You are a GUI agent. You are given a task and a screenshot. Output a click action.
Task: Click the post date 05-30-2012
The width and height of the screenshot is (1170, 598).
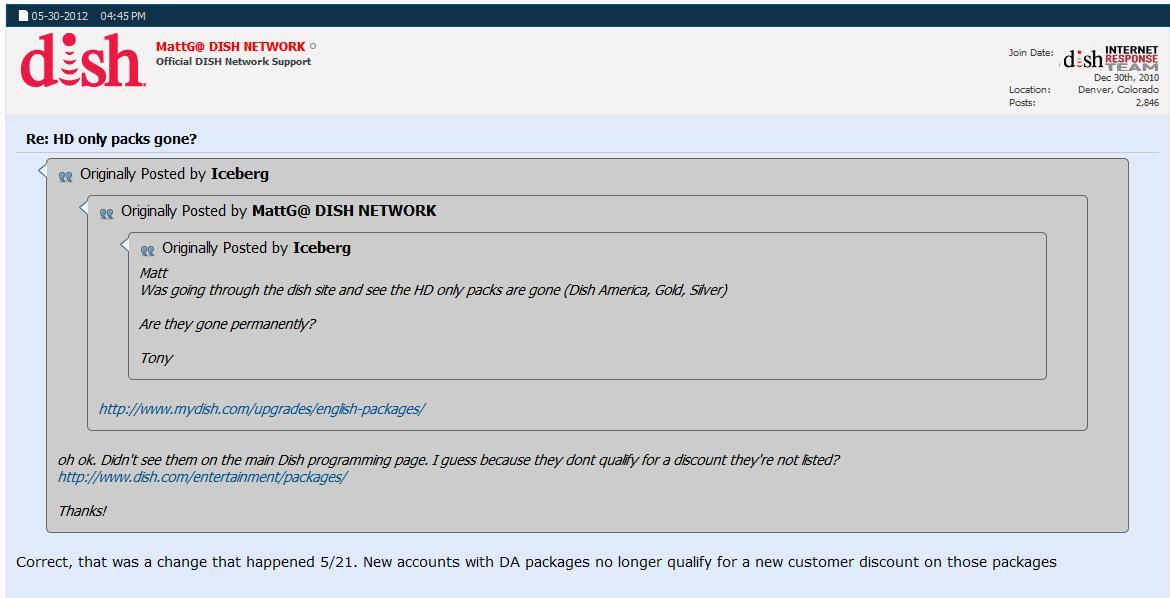[60, 16]
